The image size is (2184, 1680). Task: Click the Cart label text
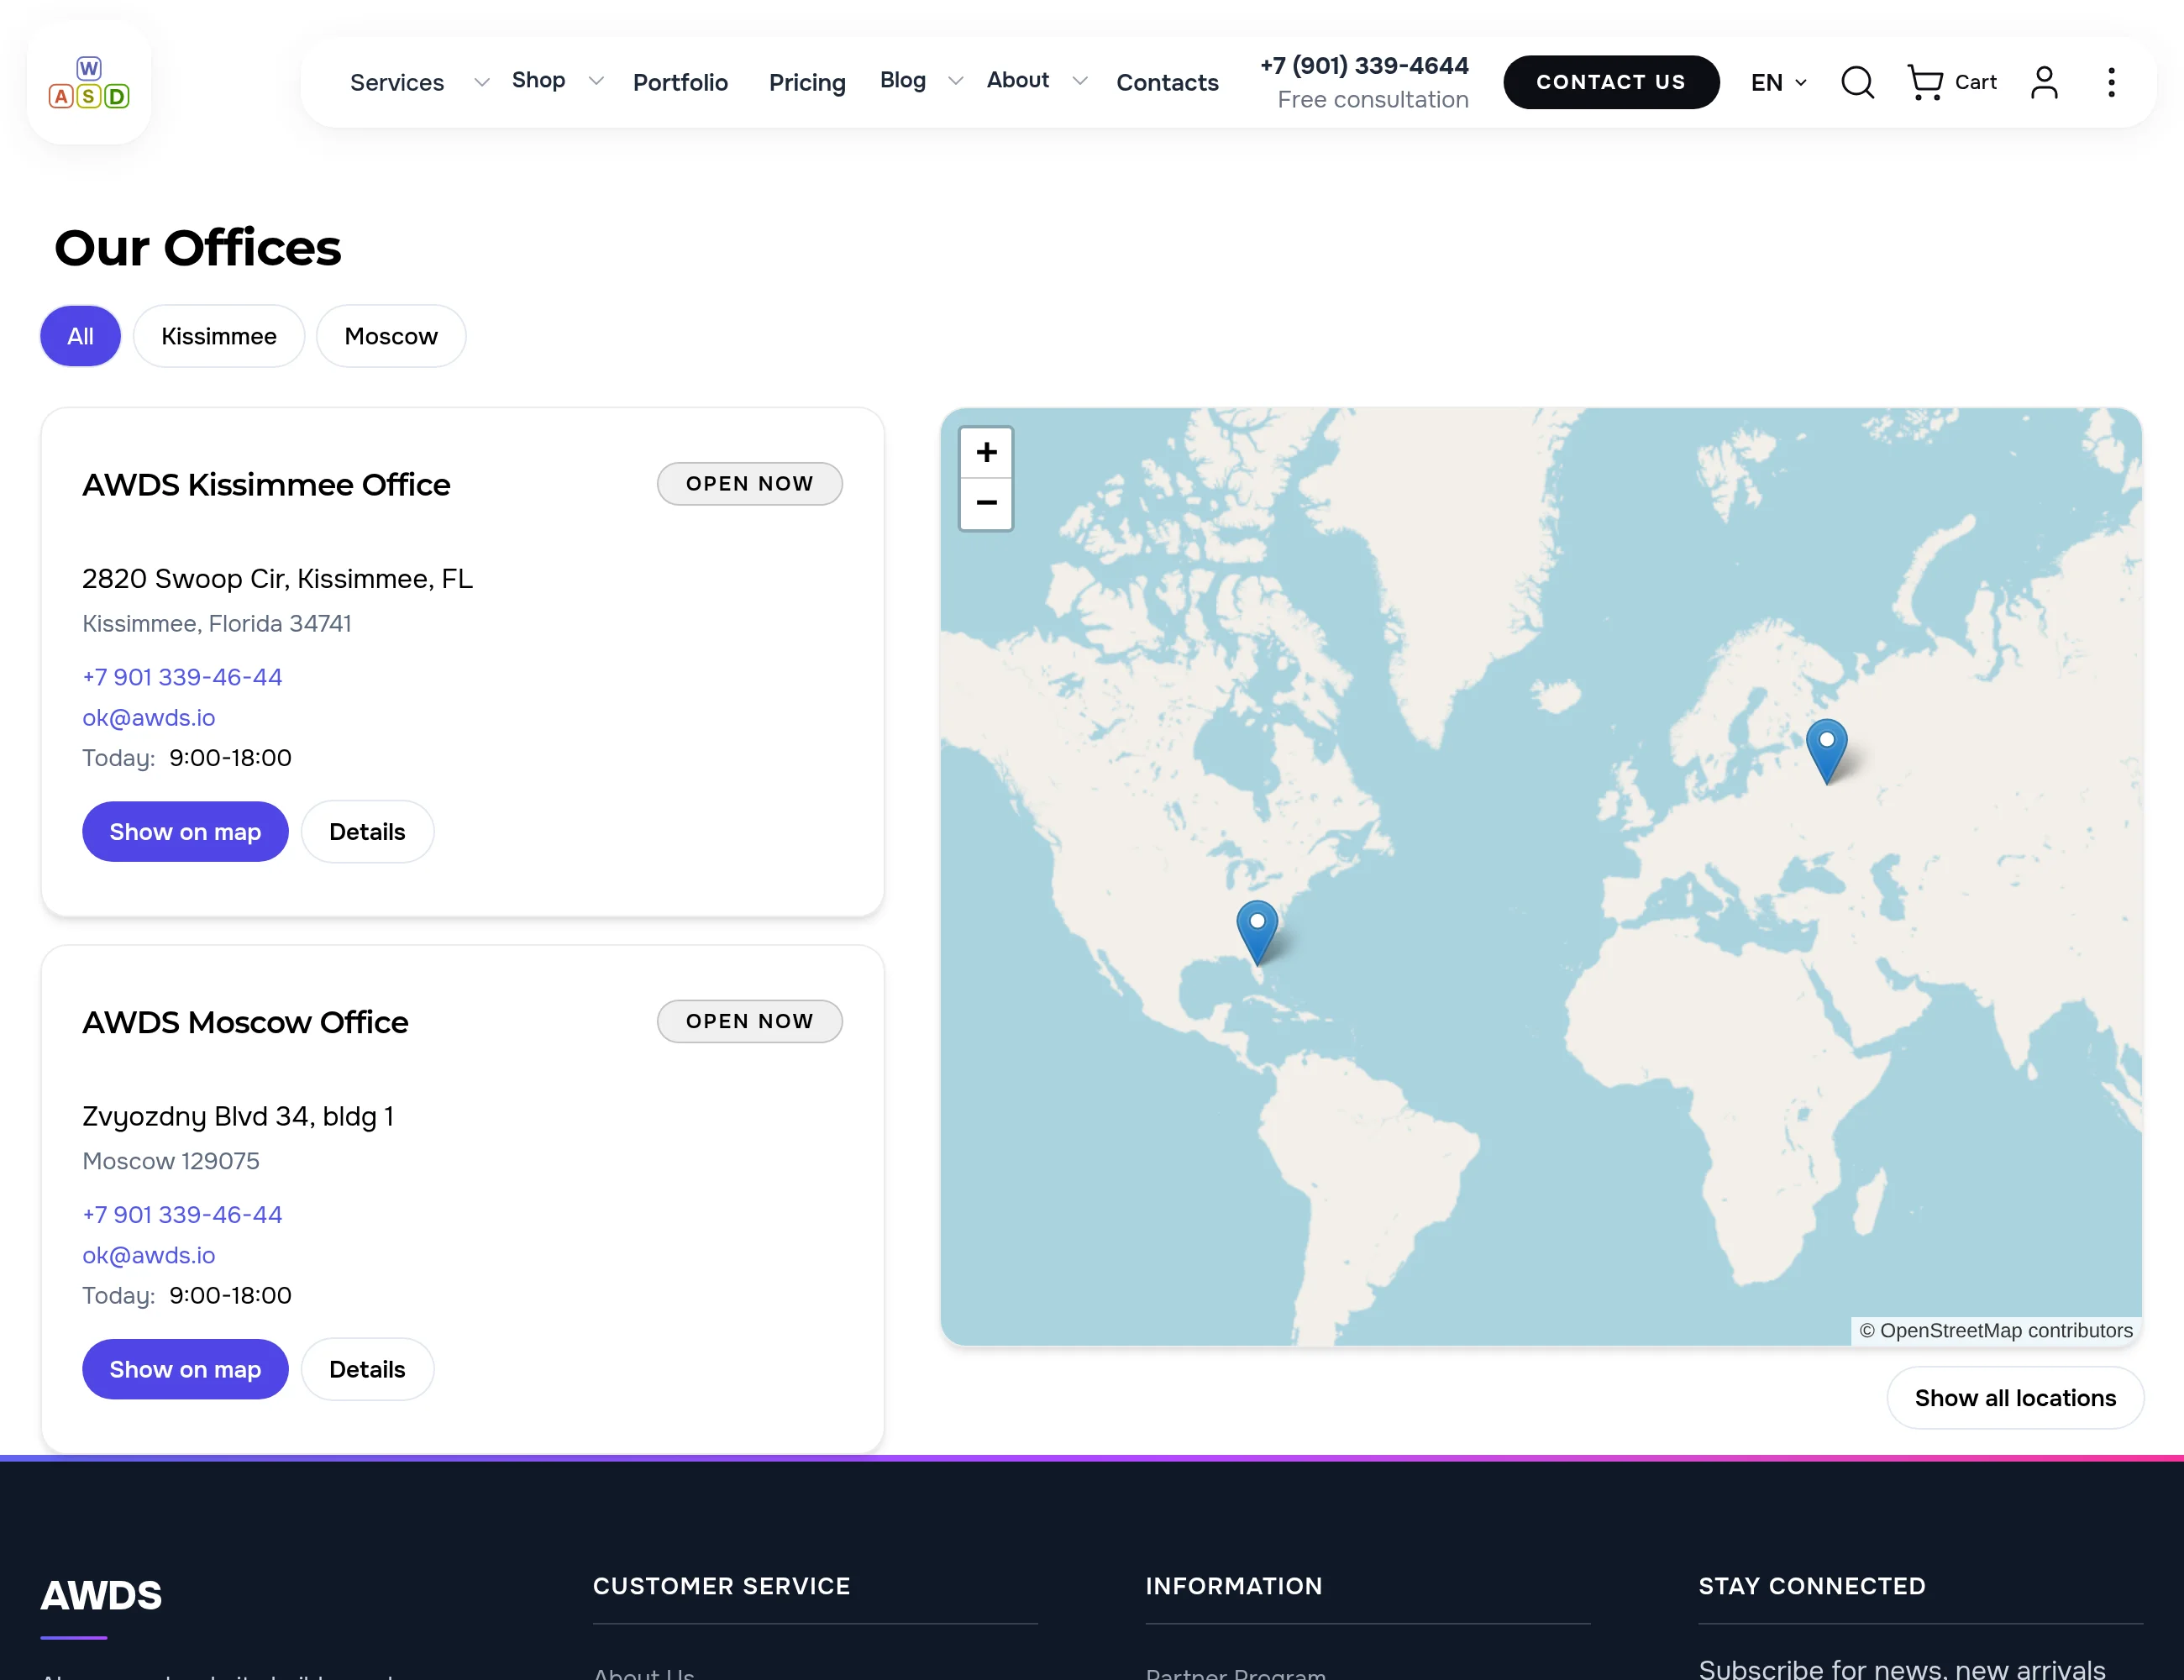pos(1976,82)
